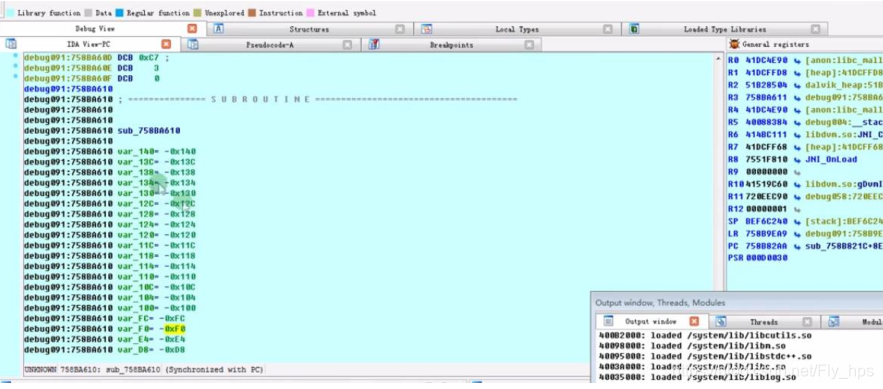883x389 pixels.
Task: Select the Output window tab
Action: click(x=651, y=321)
